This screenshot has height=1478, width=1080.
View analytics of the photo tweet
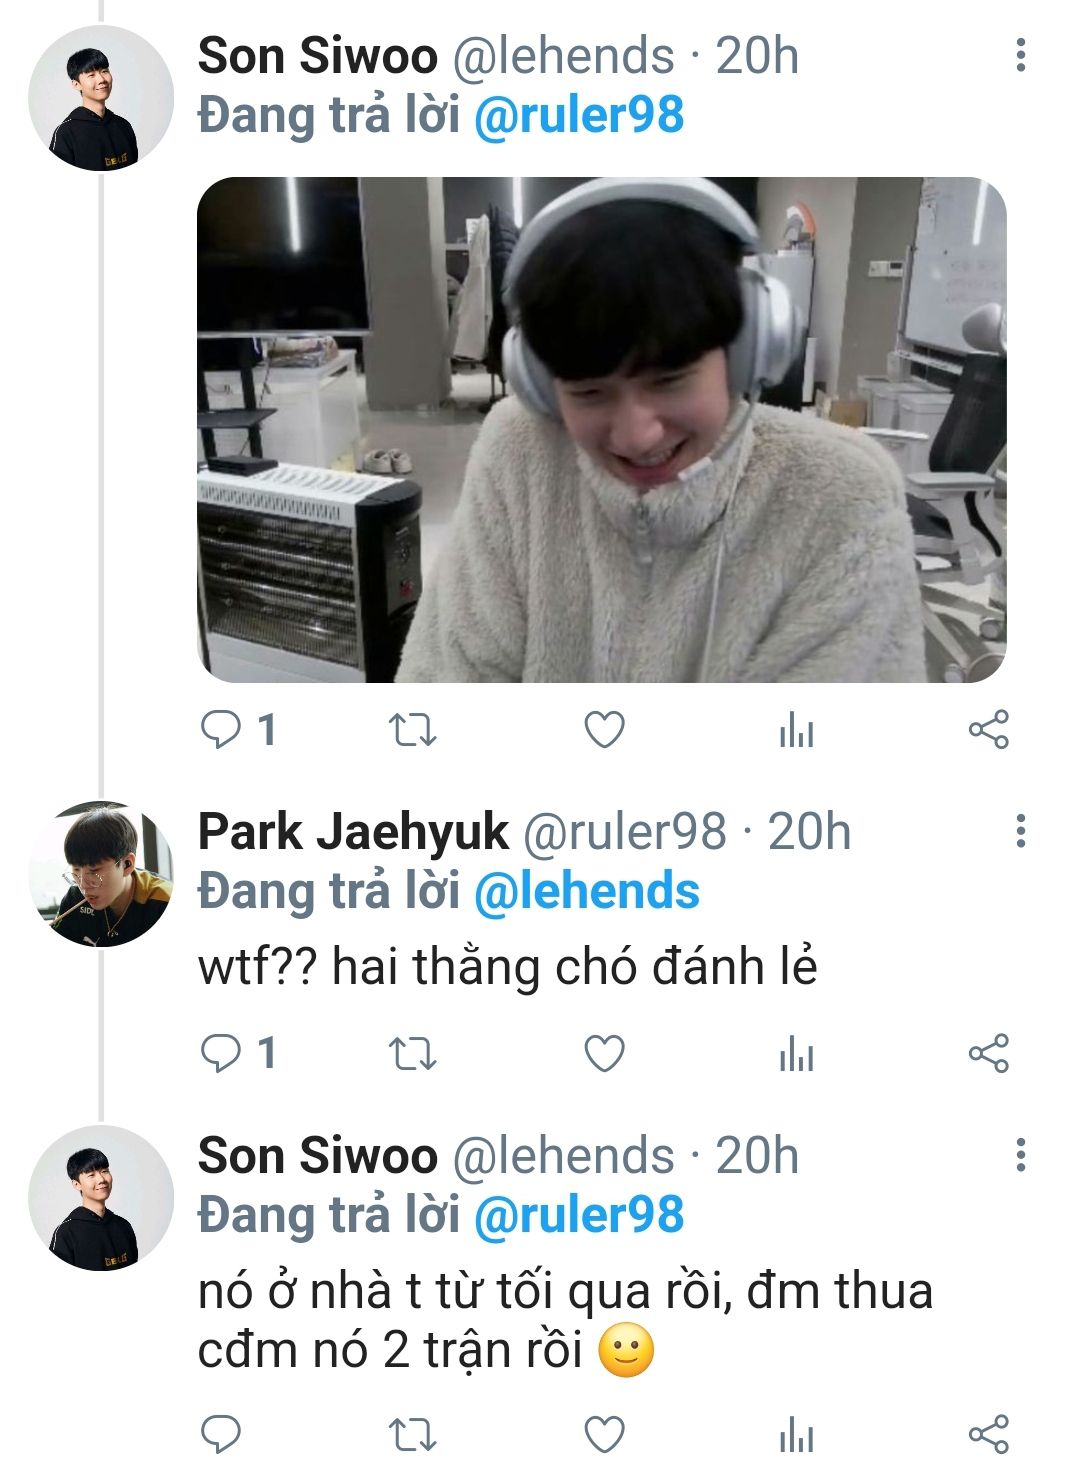pos(796,732)
